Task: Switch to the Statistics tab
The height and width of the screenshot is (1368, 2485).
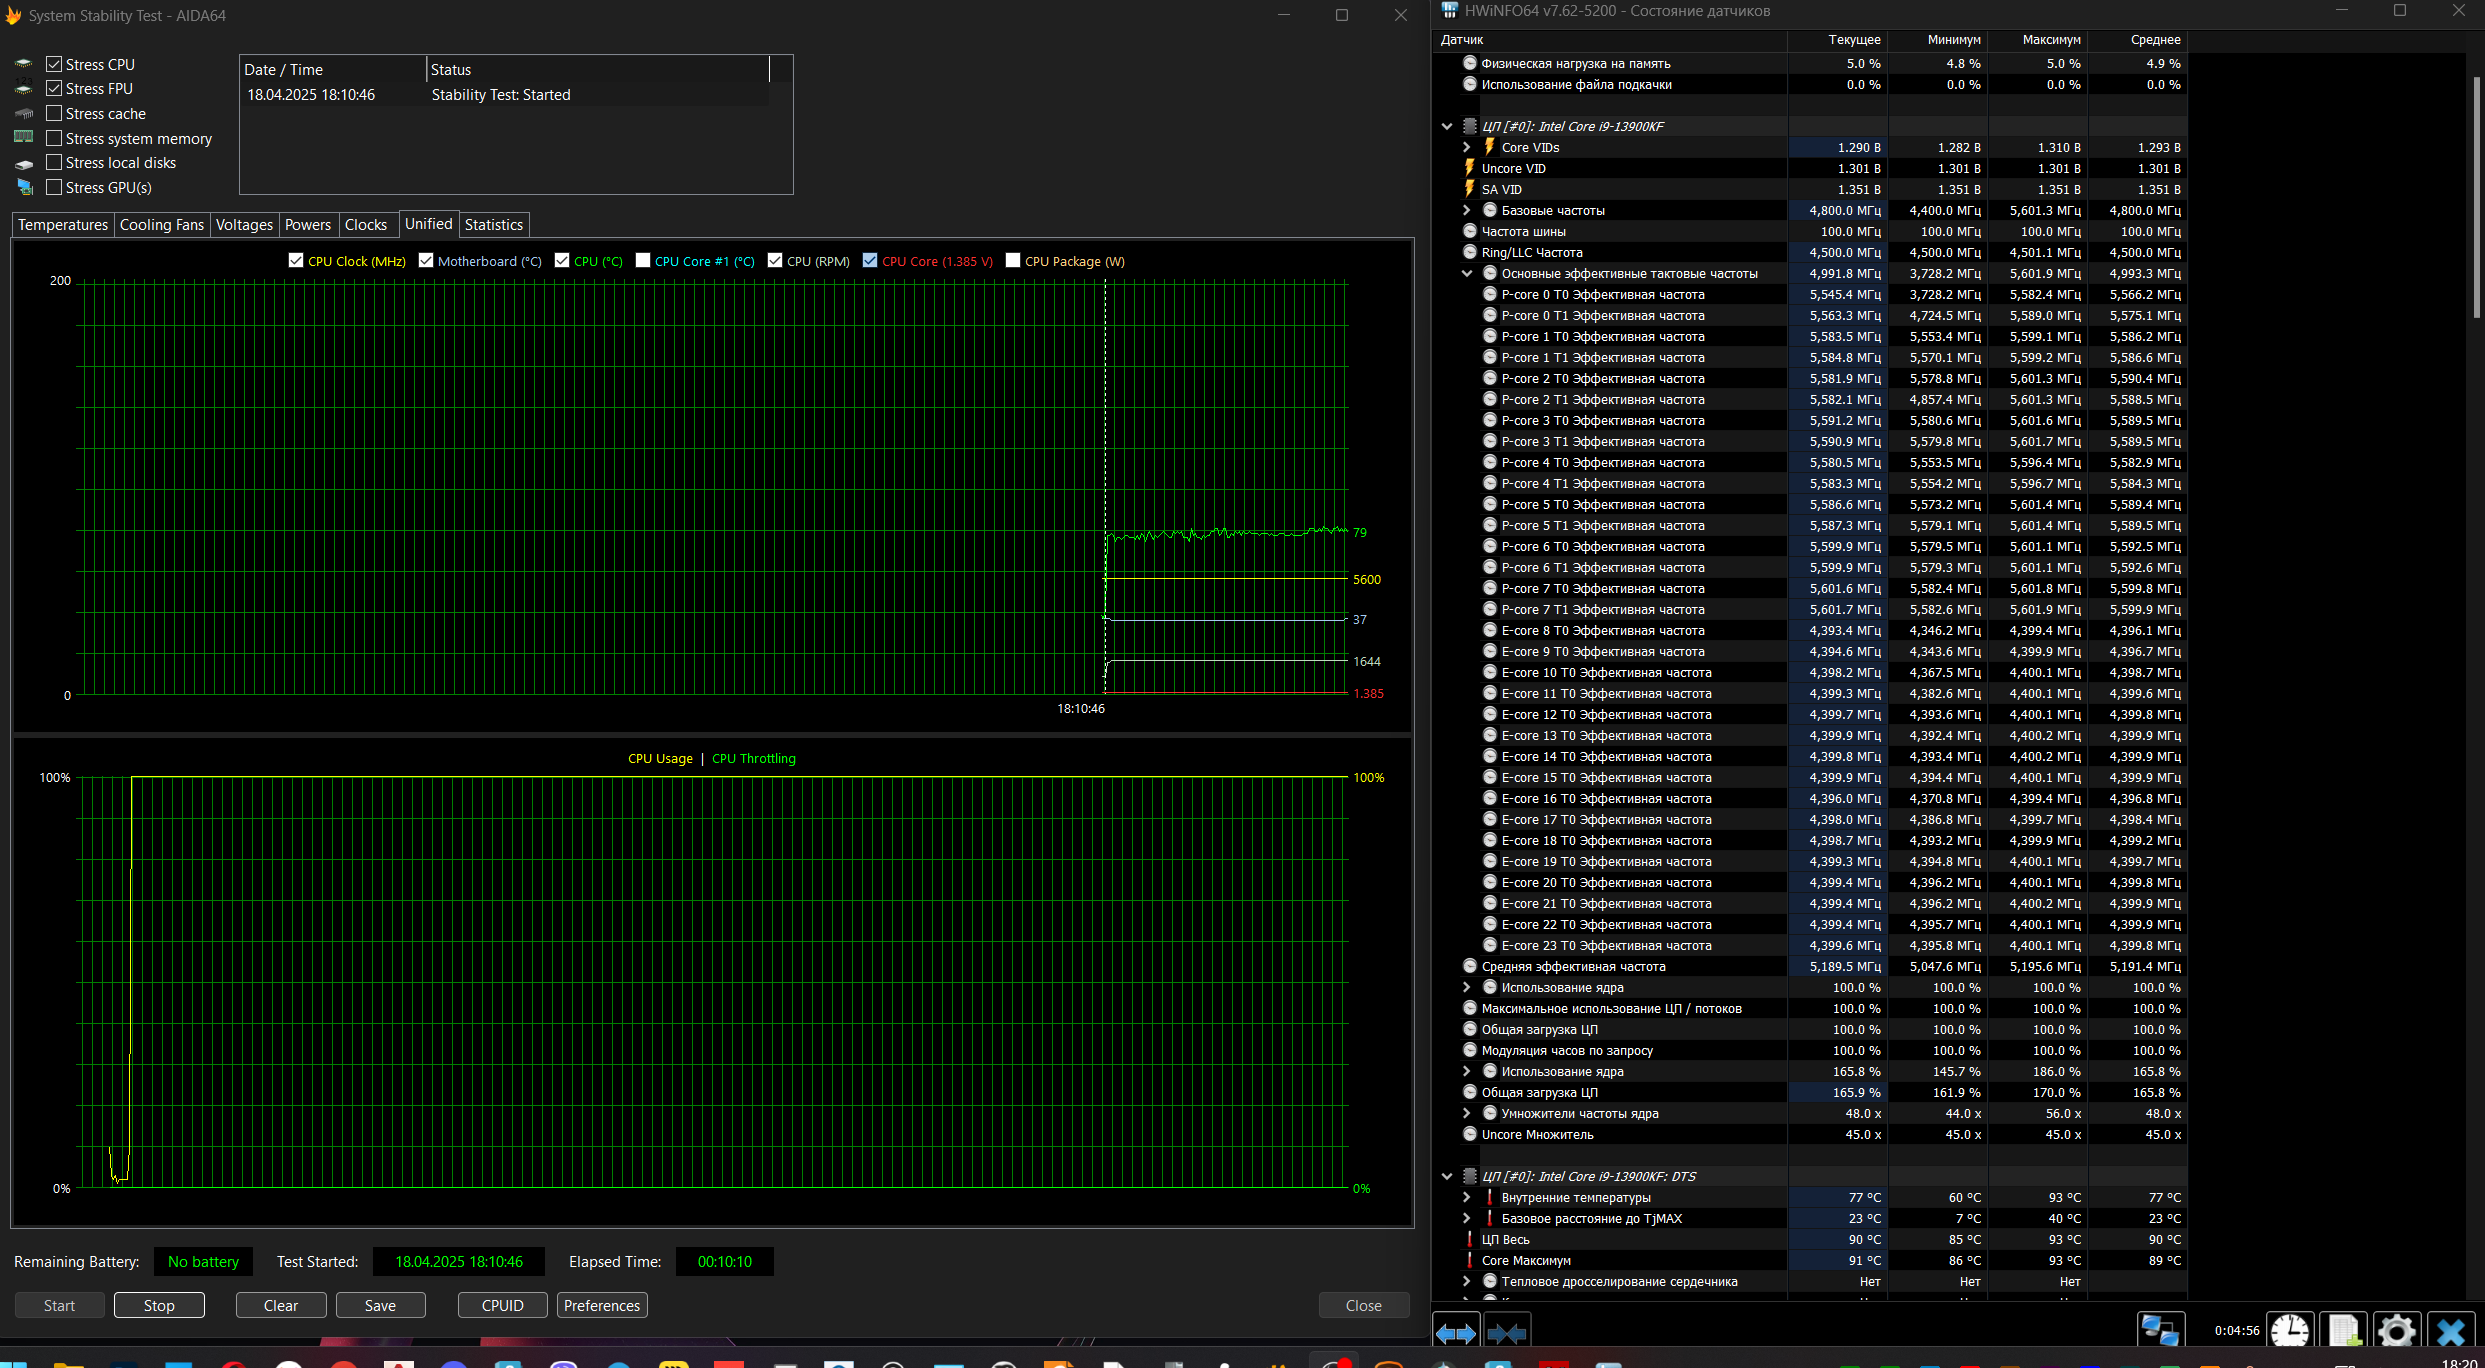Action: pyautogui.click(x=493, y=225)
